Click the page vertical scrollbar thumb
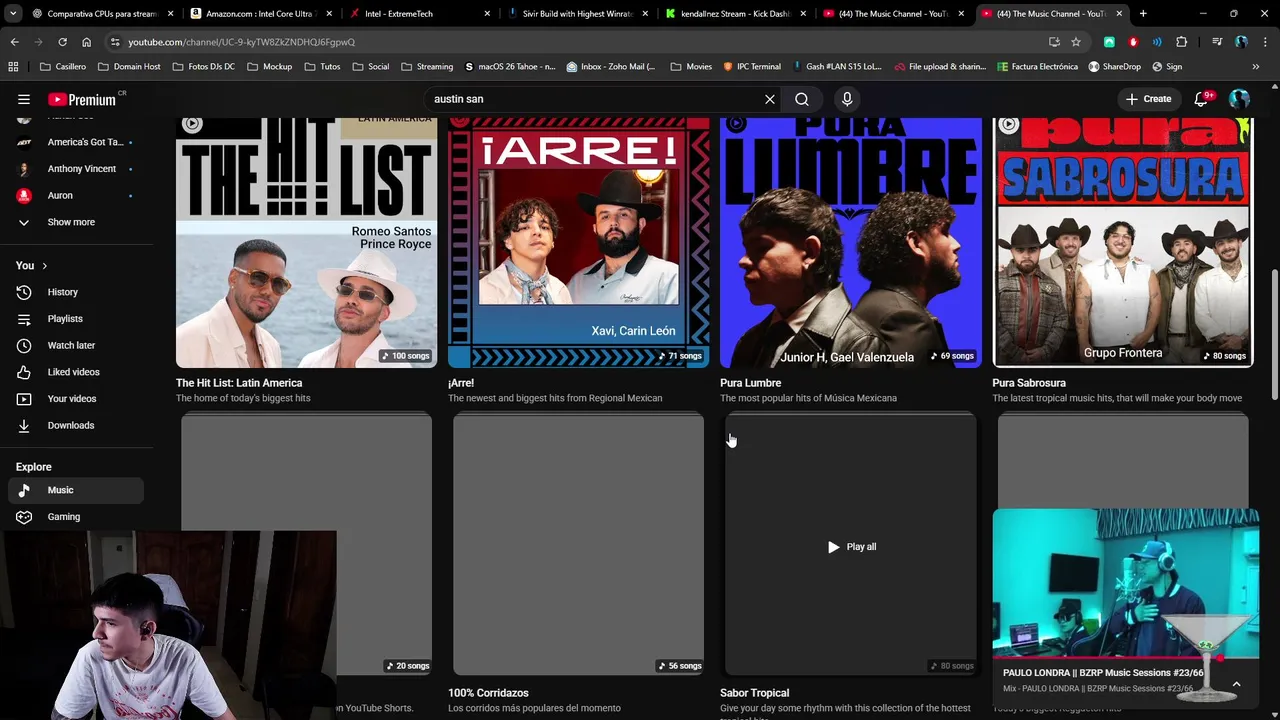Screen dimensions: 1280x720 click(1274, 335)
